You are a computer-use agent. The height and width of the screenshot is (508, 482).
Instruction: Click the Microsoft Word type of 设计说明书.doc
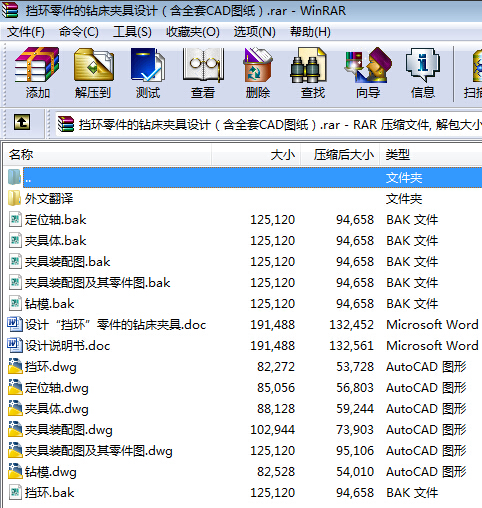(432, 346)
